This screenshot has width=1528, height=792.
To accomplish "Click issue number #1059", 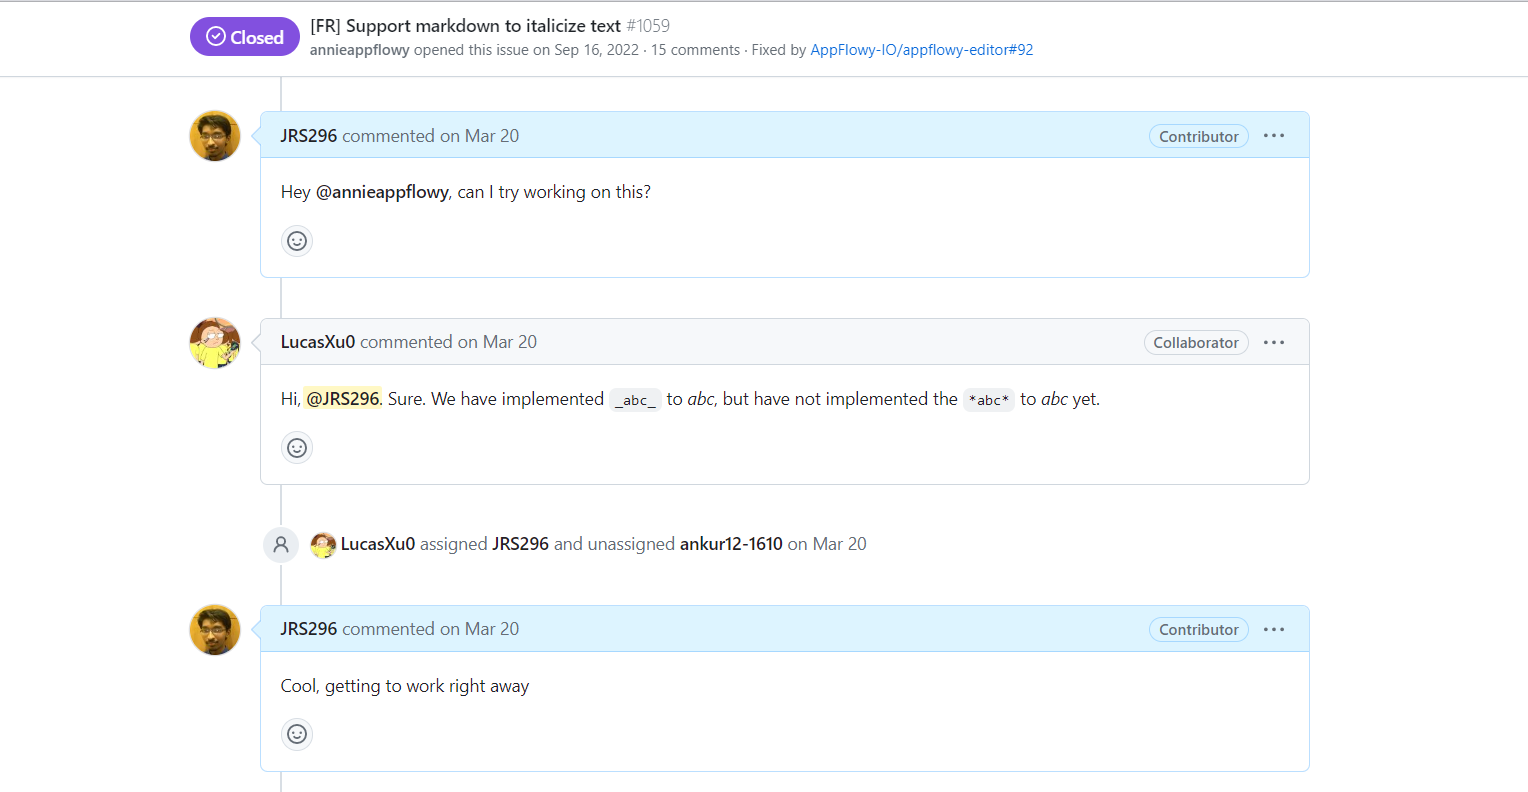I will [x=648, y=26].
